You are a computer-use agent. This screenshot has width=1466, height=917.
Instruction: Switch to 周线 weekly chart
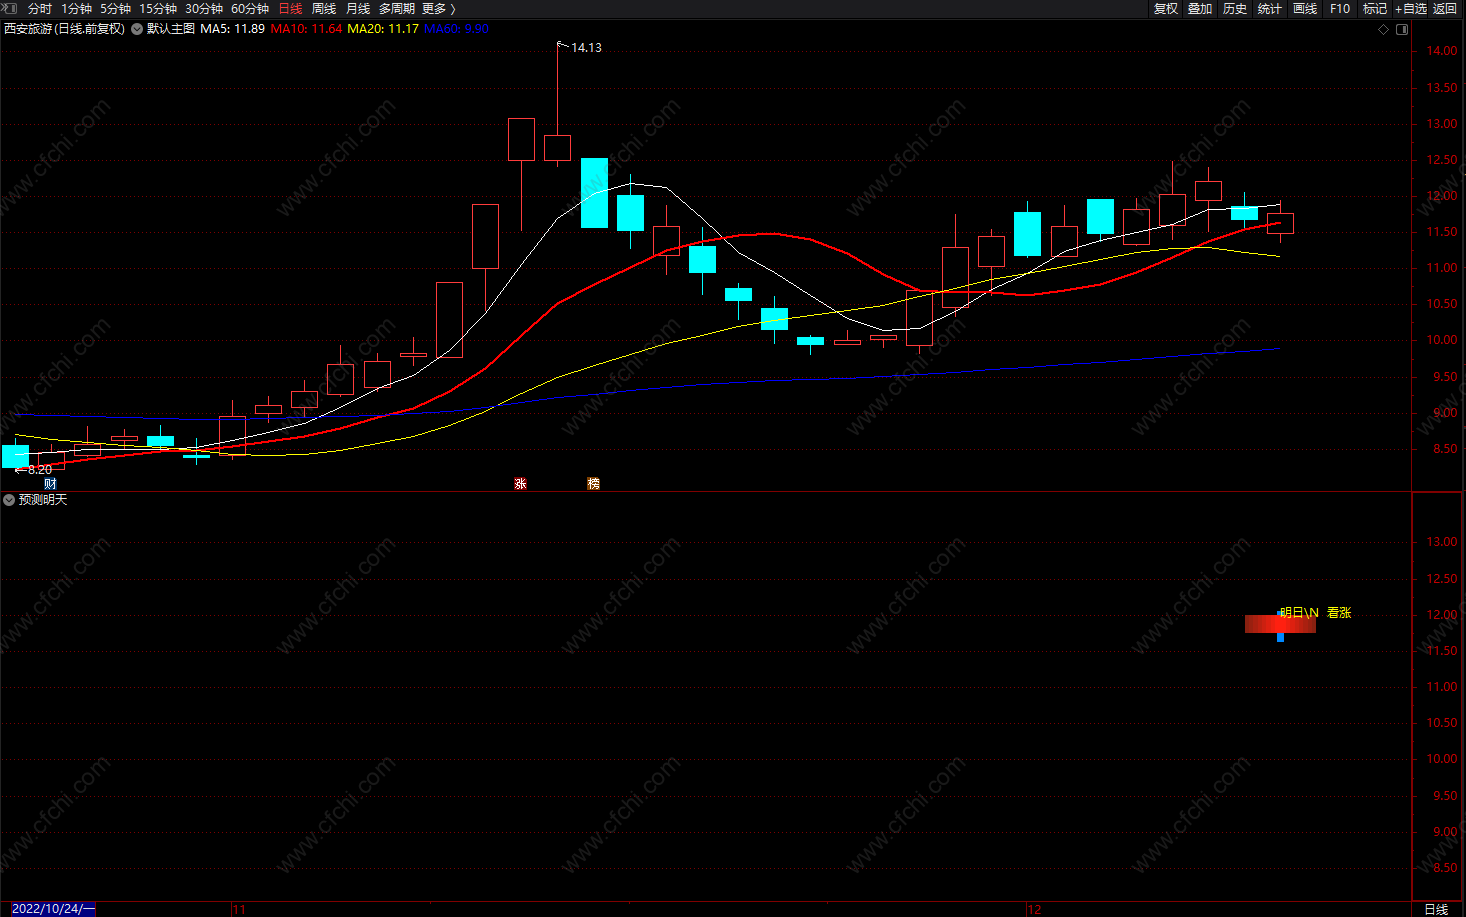[x=324, y=8]
